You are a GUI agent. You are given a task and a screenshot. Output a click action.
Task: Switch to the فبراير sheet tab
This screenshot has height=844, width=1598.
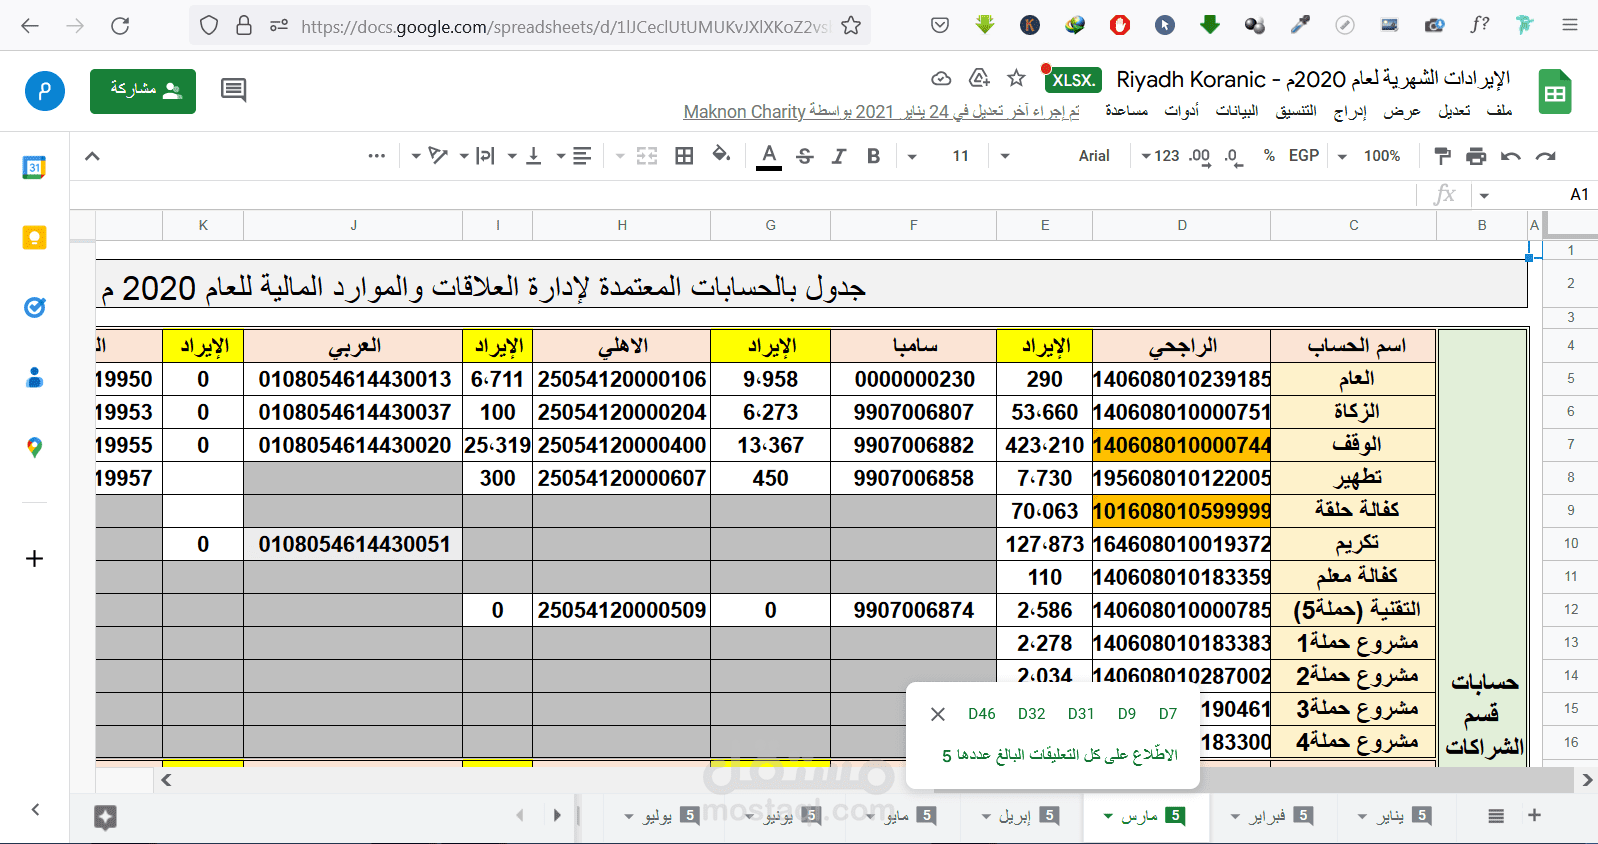click(x=1272, y=816)
